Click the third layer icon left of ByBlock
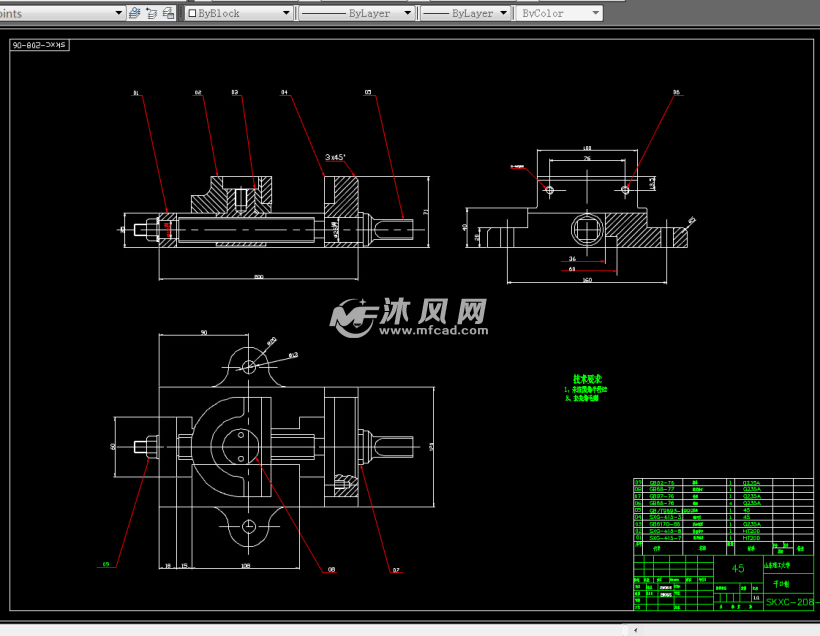820x636 pixels. (x=169, y=13)
